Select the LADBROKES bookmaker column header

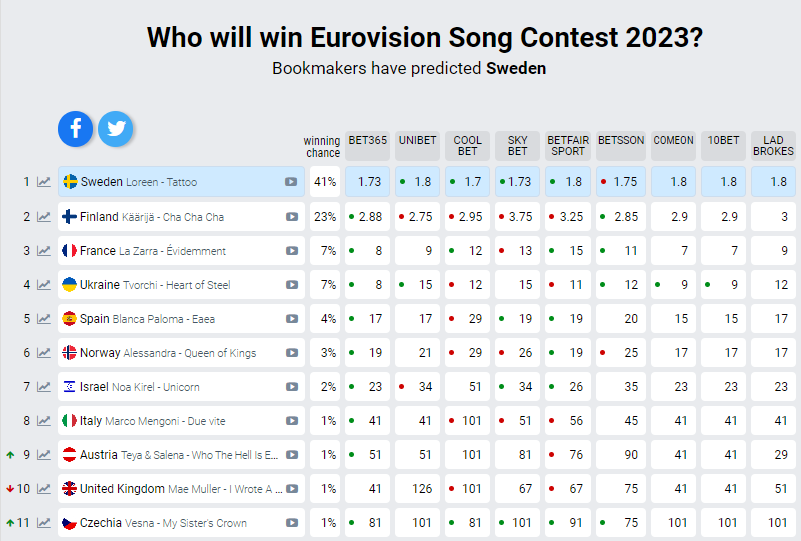point(773,146)
